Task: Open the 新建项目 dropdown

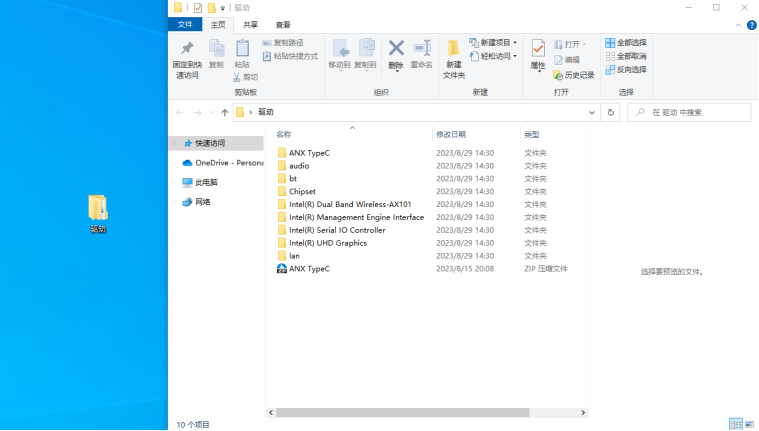Action: [x=493, y=43]
